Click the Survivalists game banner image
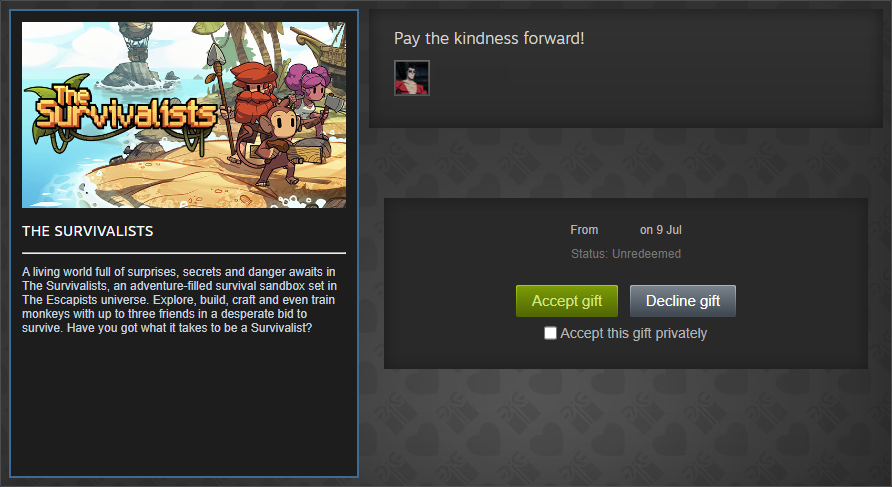892x487 pixels. pyautogui.click(x=184, y=115)
